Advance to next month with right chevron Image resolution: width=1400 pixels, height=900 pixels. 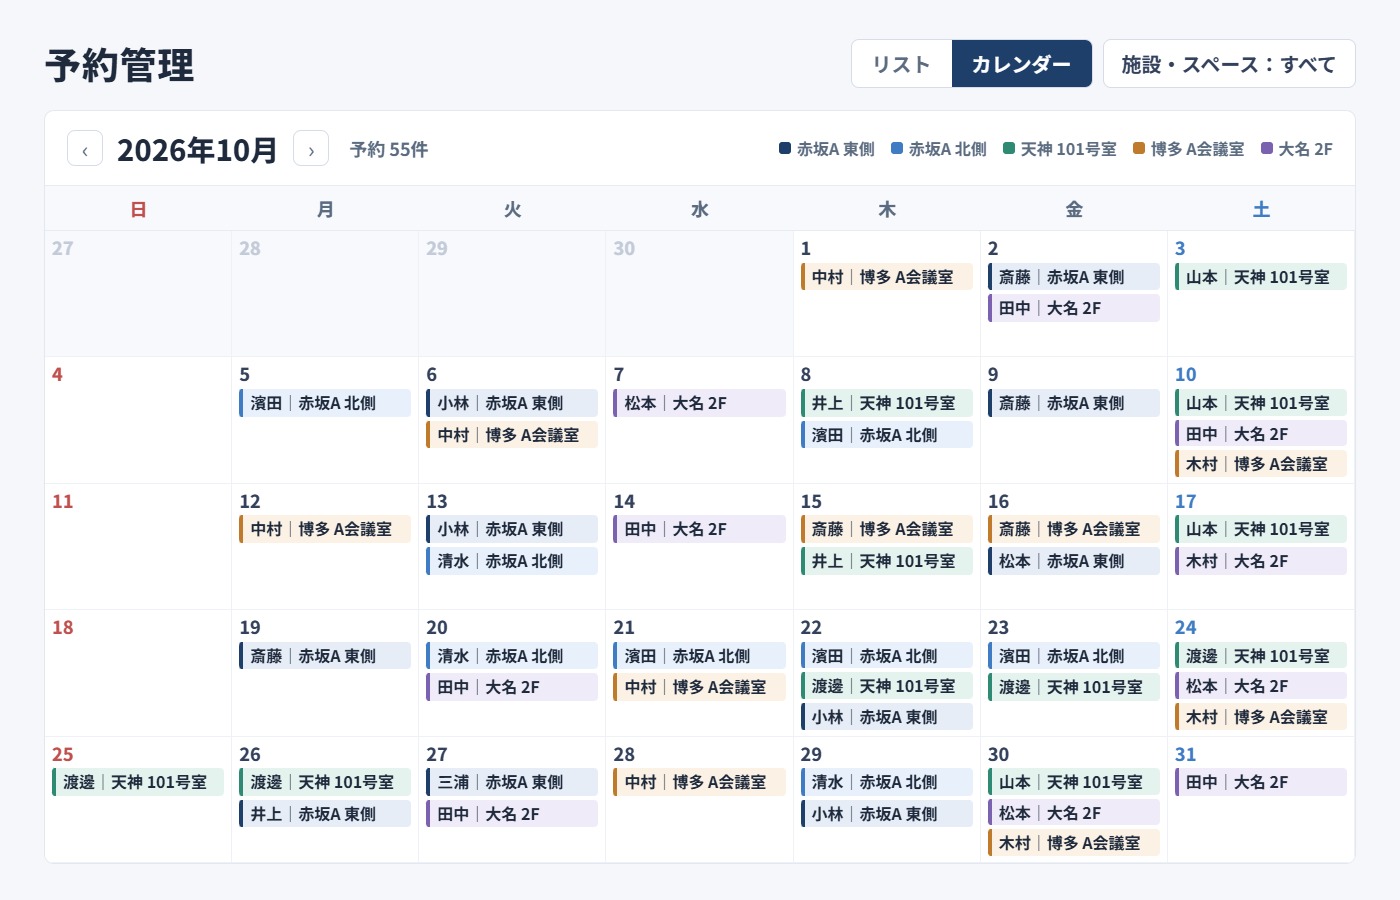pos(311,149)
